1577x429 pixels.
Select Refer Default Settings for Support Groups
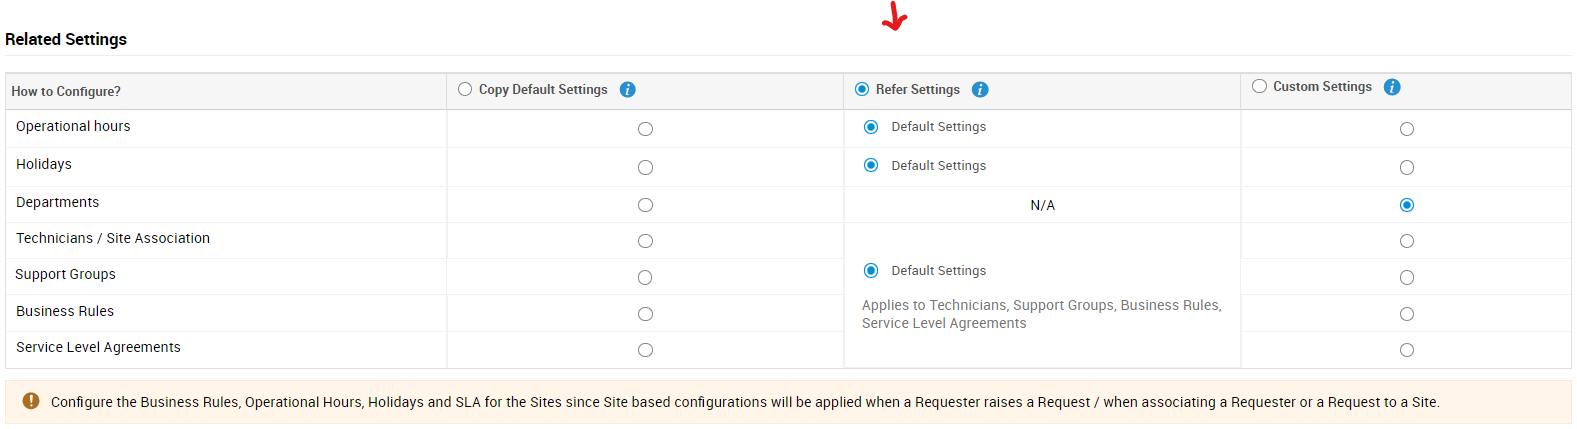(871, 271)
